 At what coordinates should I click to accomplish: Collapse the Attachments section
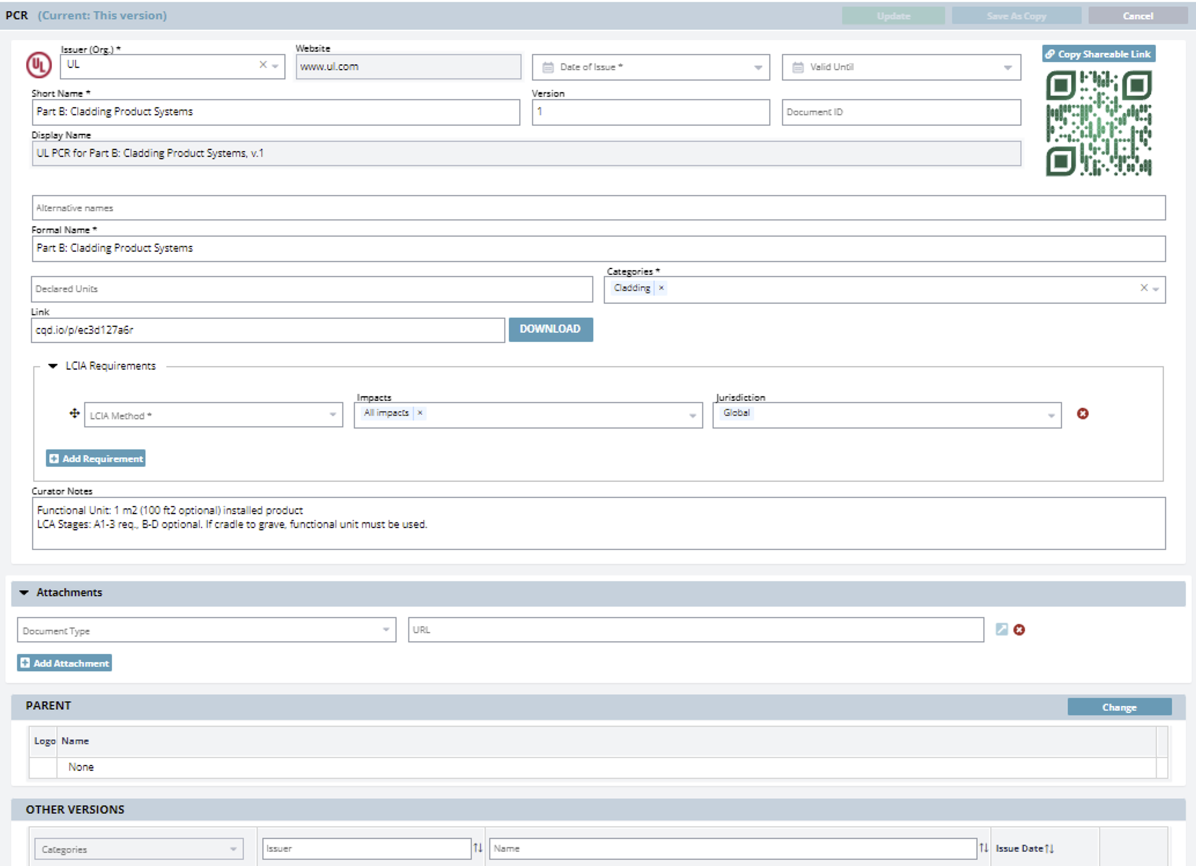(x=25, y=593)
